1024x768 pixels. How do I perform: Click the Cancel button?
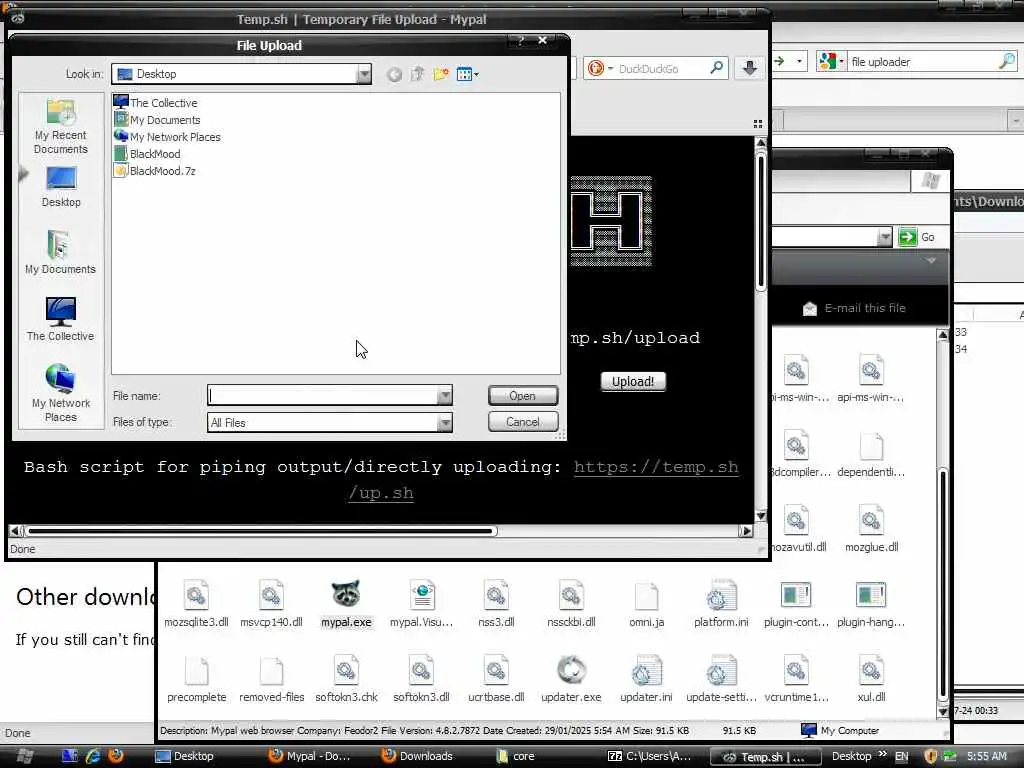tap(522, 422)
